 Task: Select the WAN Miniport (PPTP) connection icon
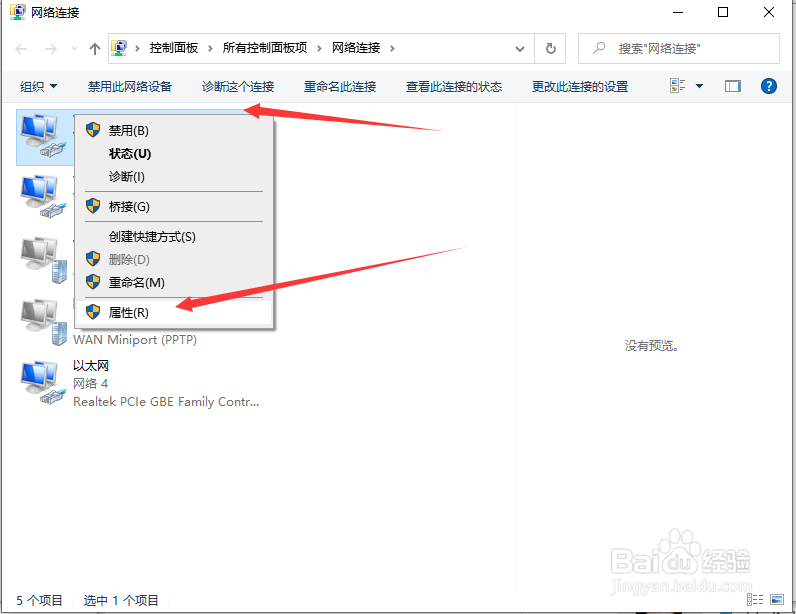pos(44,322)
